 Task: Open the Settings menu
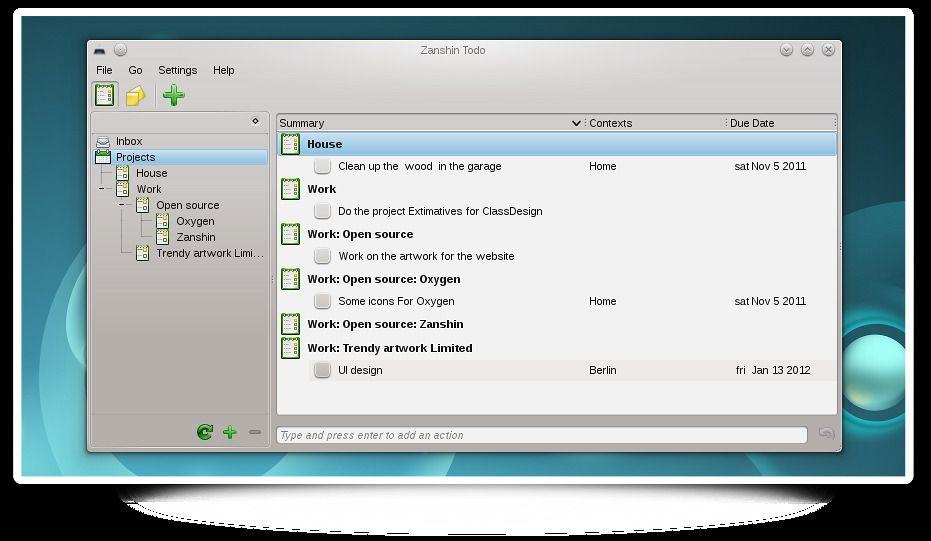point(178,70)
